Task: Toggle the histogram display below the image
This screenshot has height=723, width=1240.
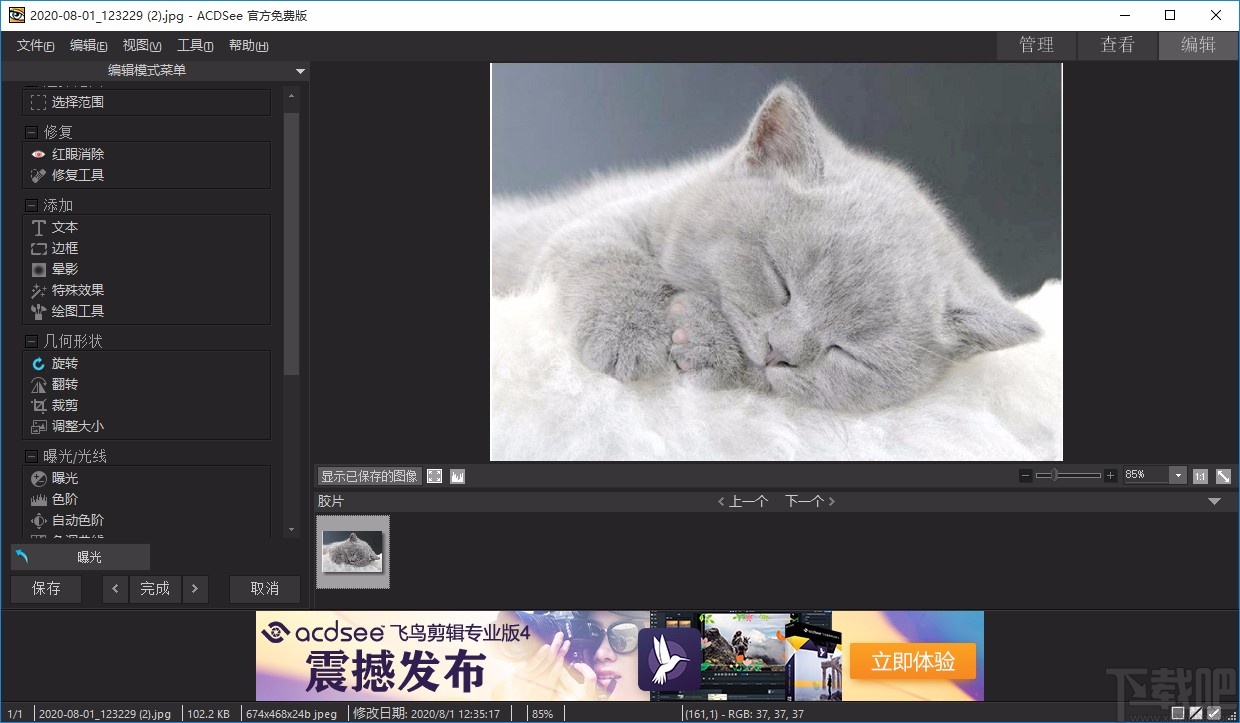Action: click(457, 476)
